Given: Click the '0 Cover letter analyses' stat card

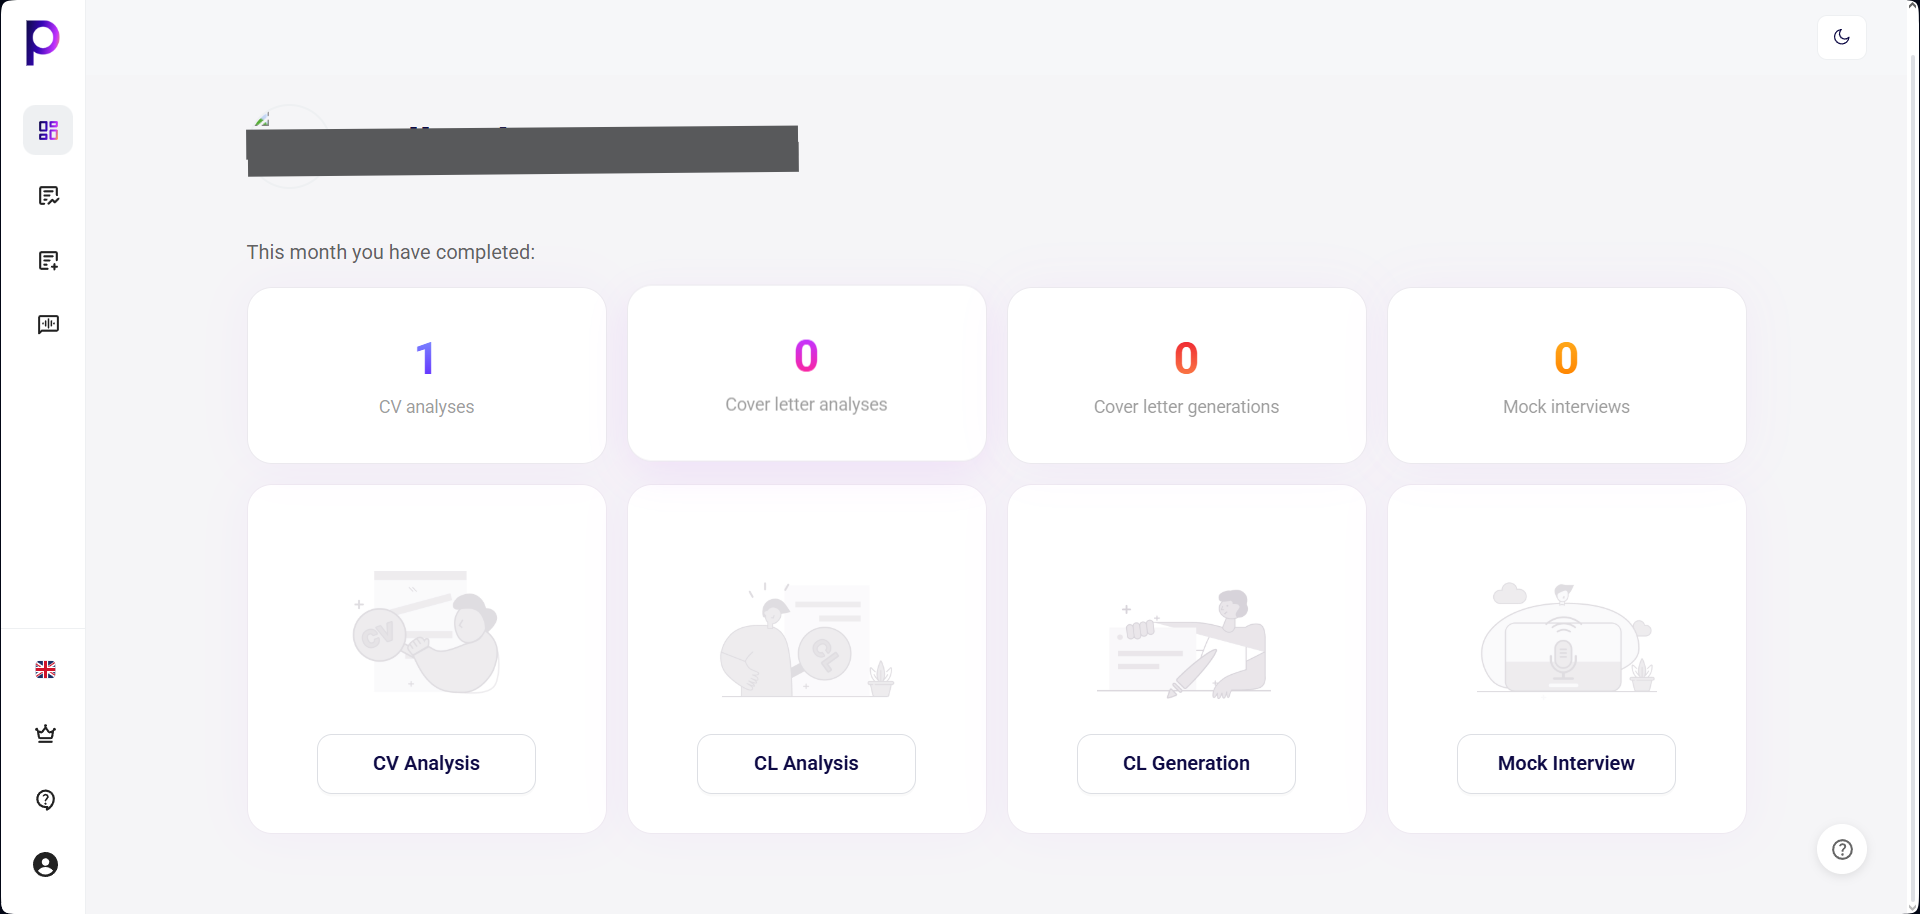Looking at the screenshot, I should 806,373.
